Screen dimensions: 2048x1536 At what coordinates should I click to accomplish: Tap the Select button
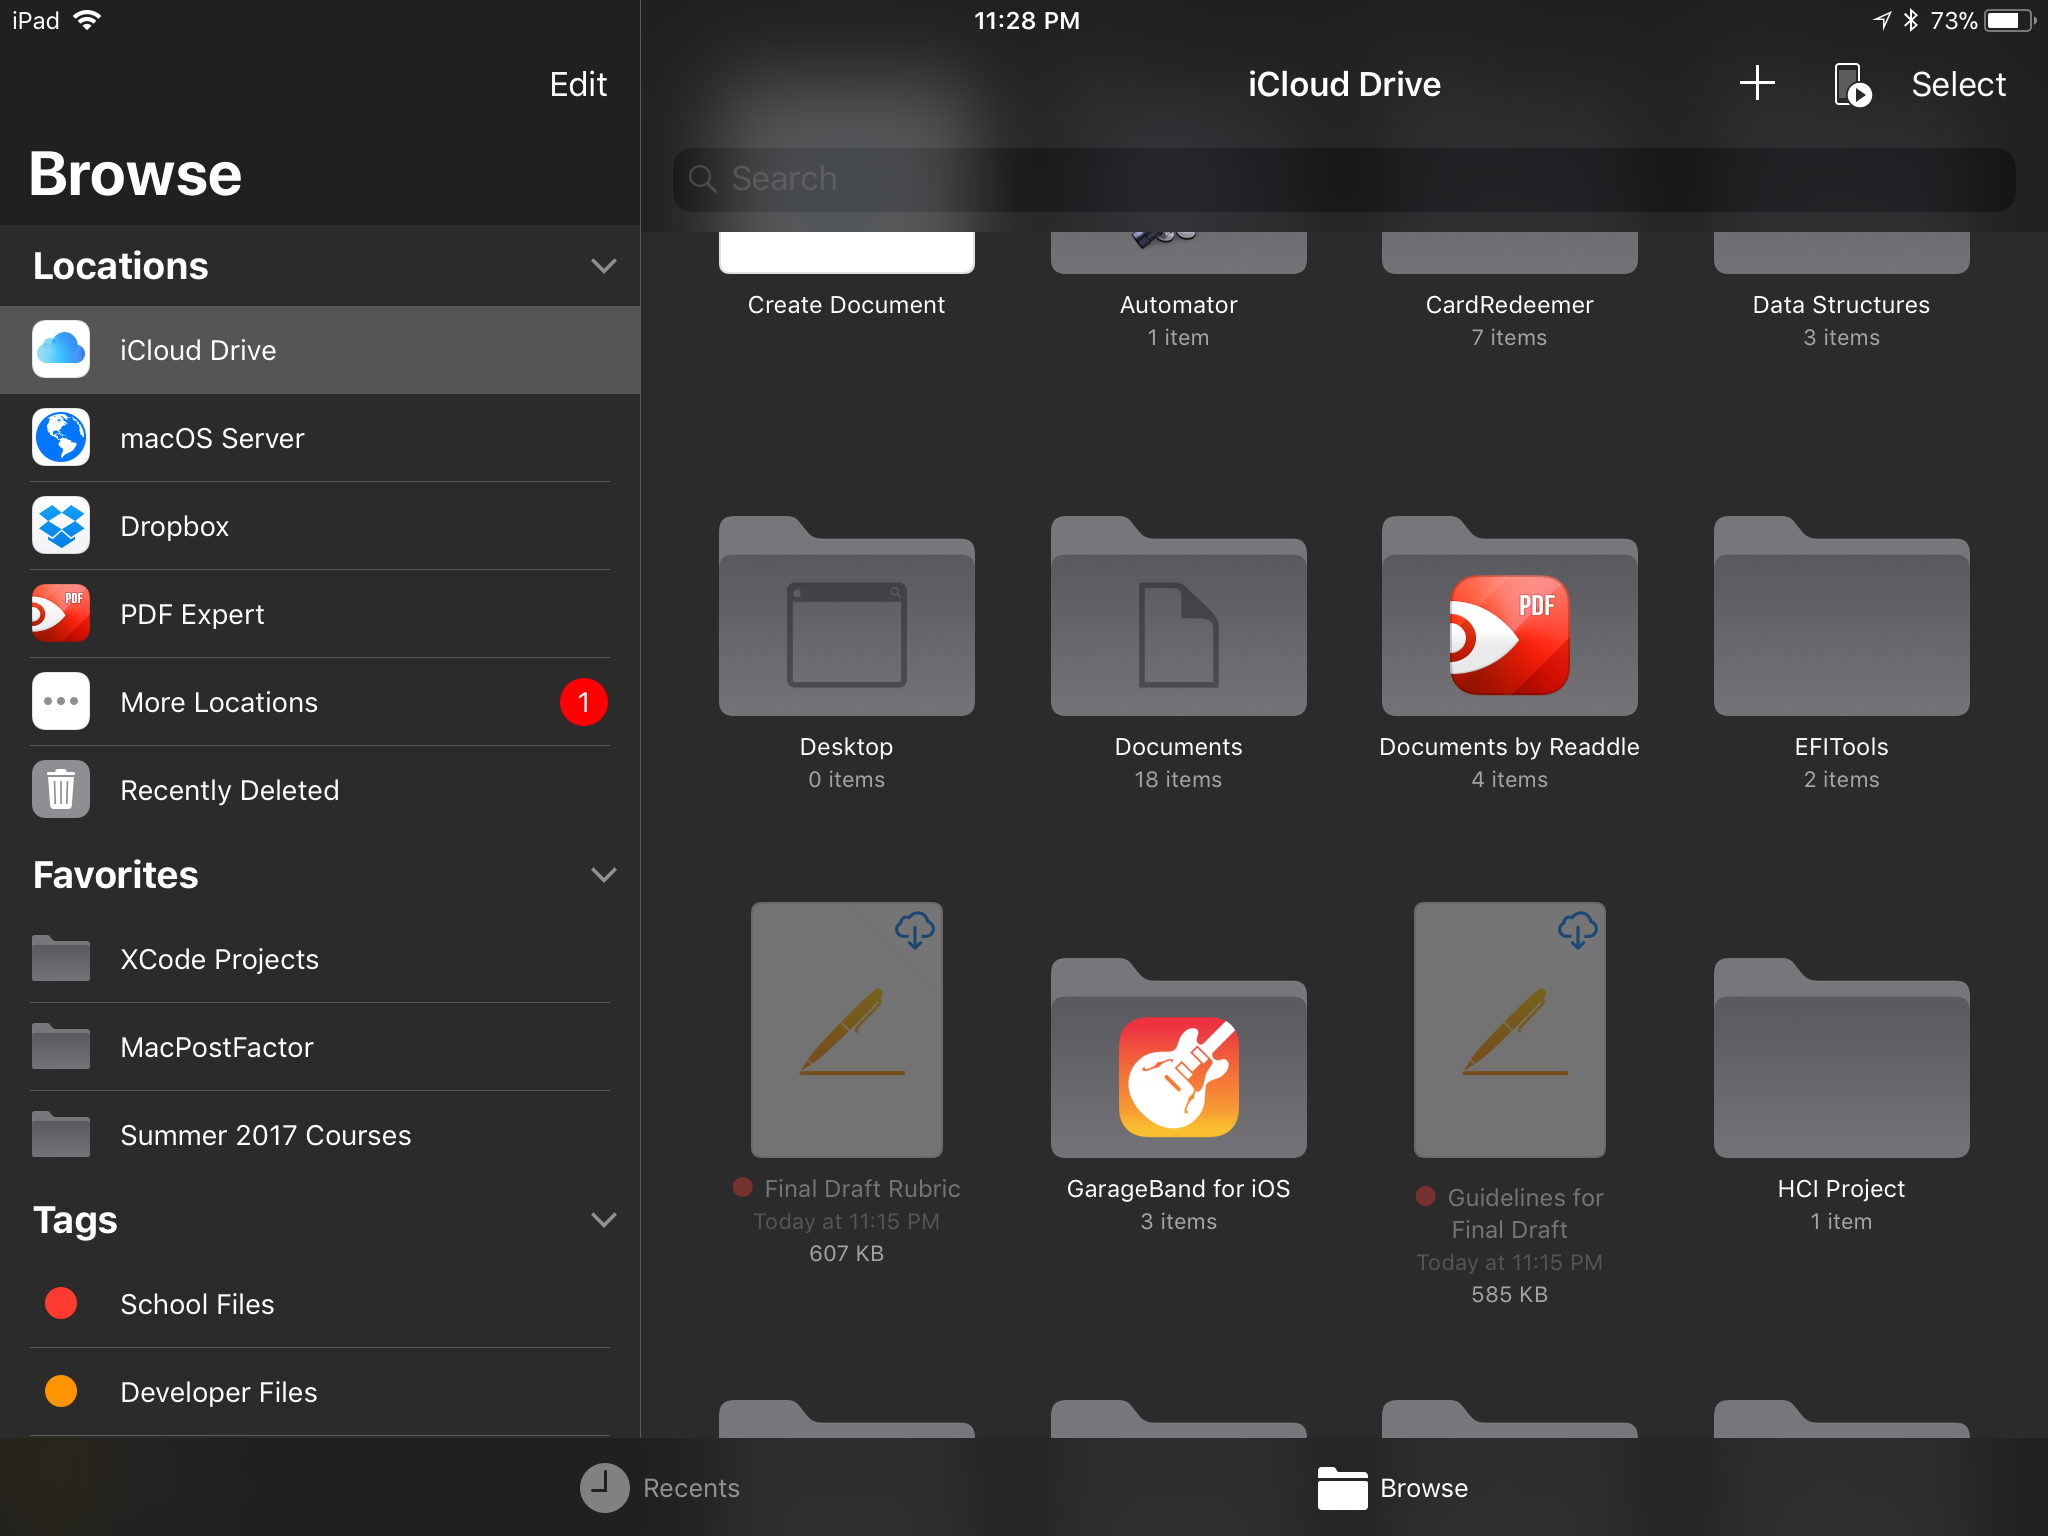1957,84
